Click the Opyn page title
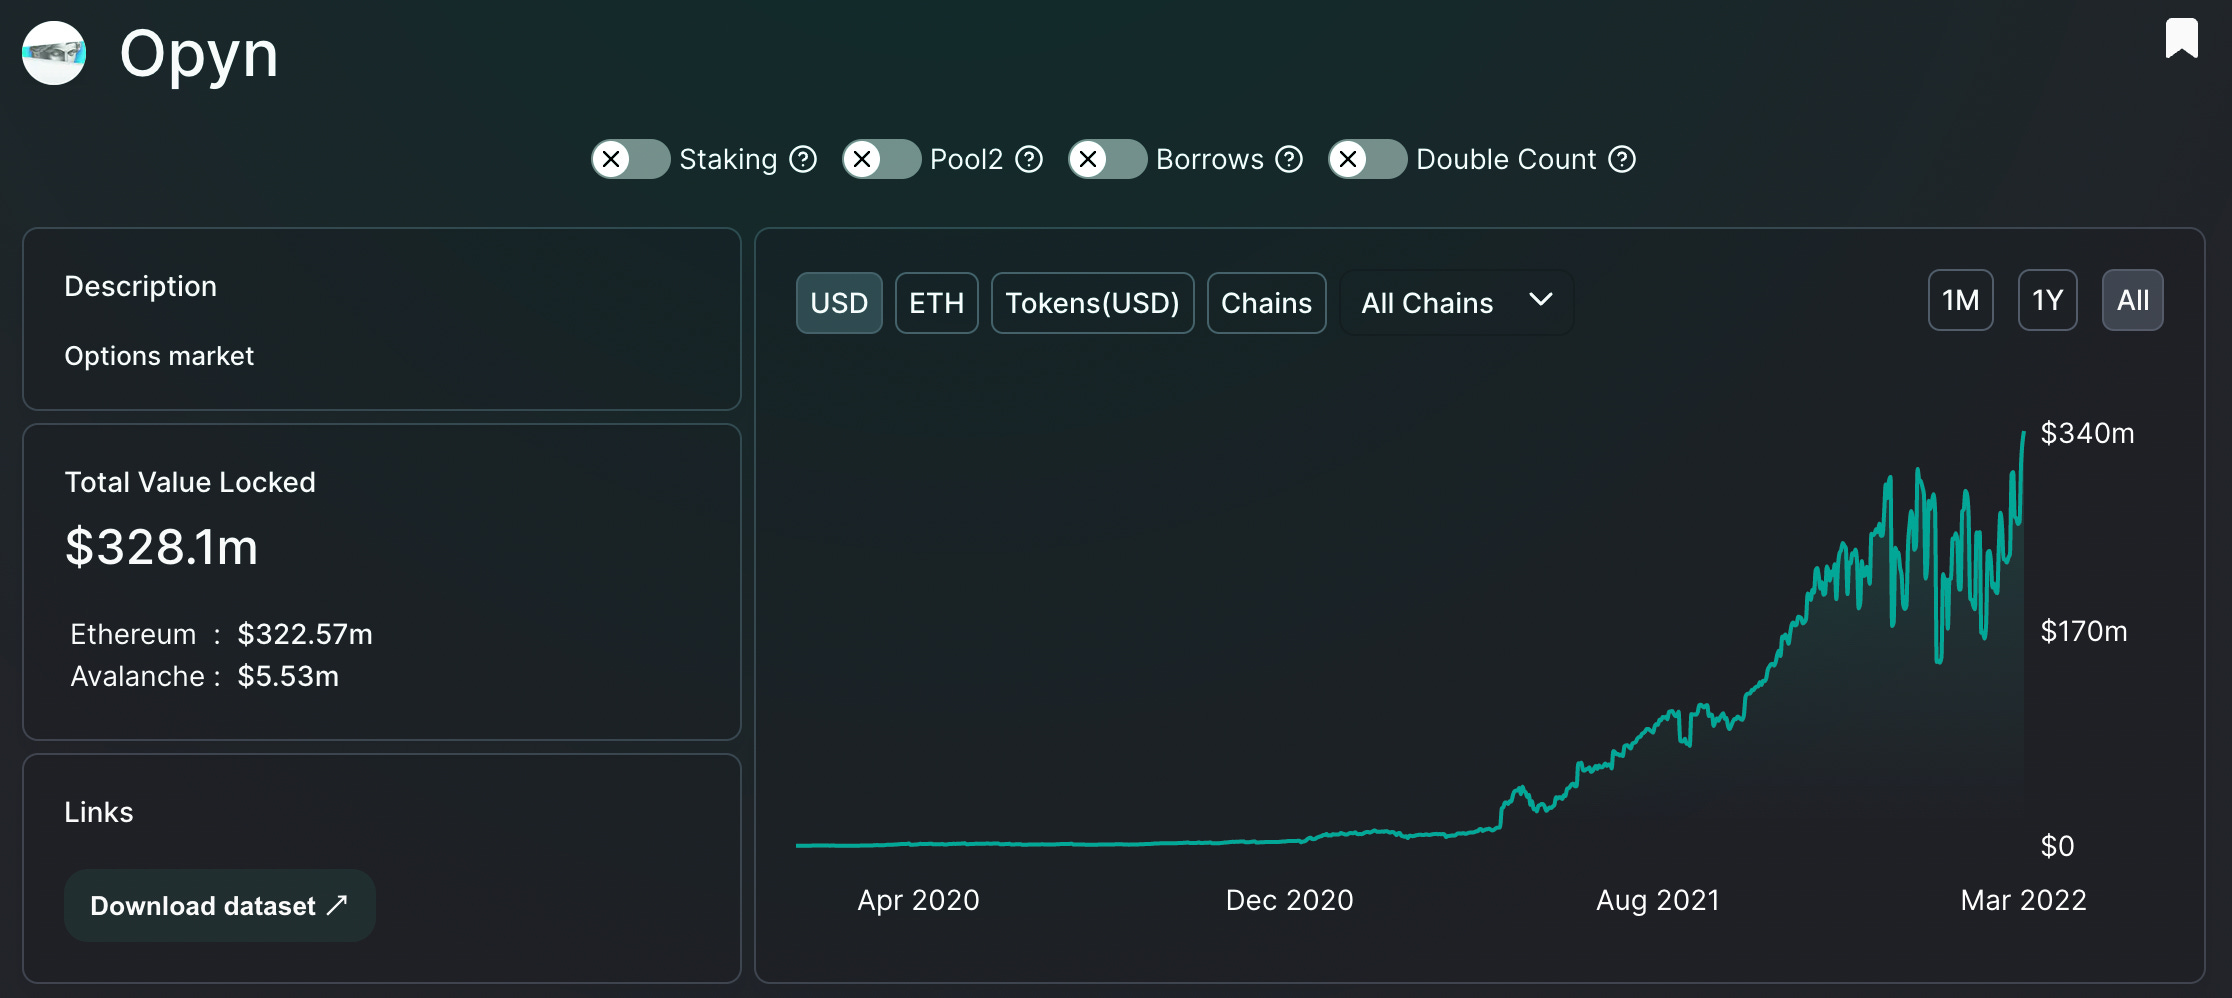This screenshot has width=2232, height=998. coord(198,54)
